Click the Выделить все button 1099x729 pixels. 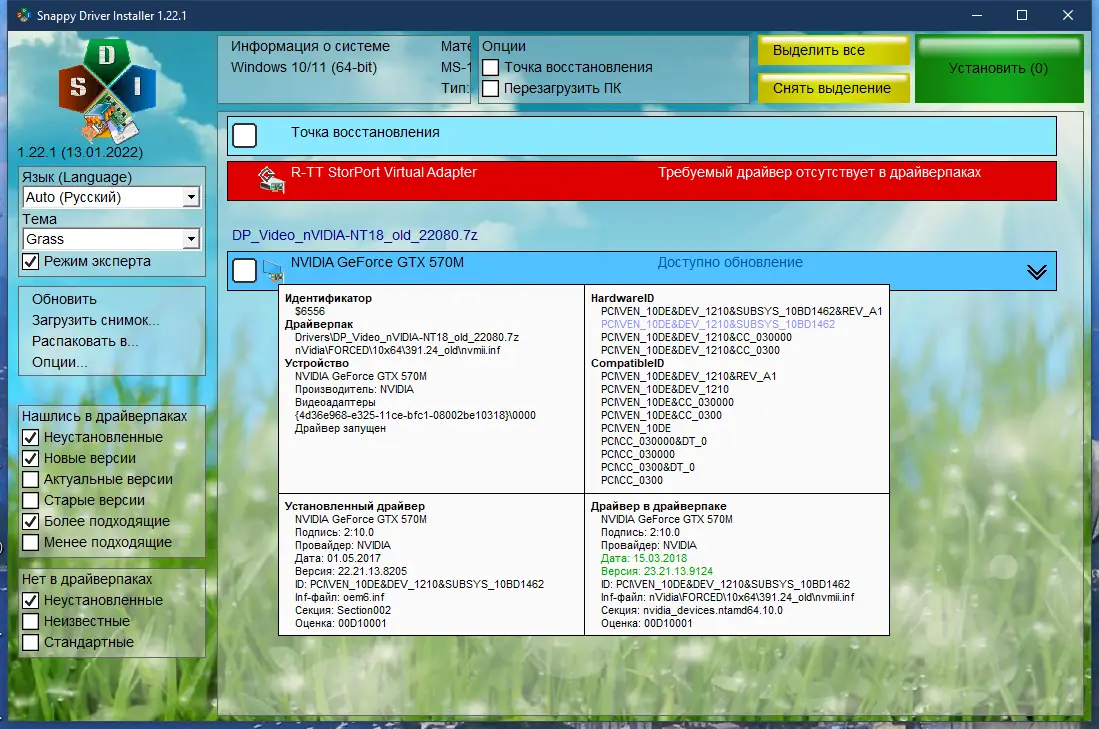coord(833,50)
